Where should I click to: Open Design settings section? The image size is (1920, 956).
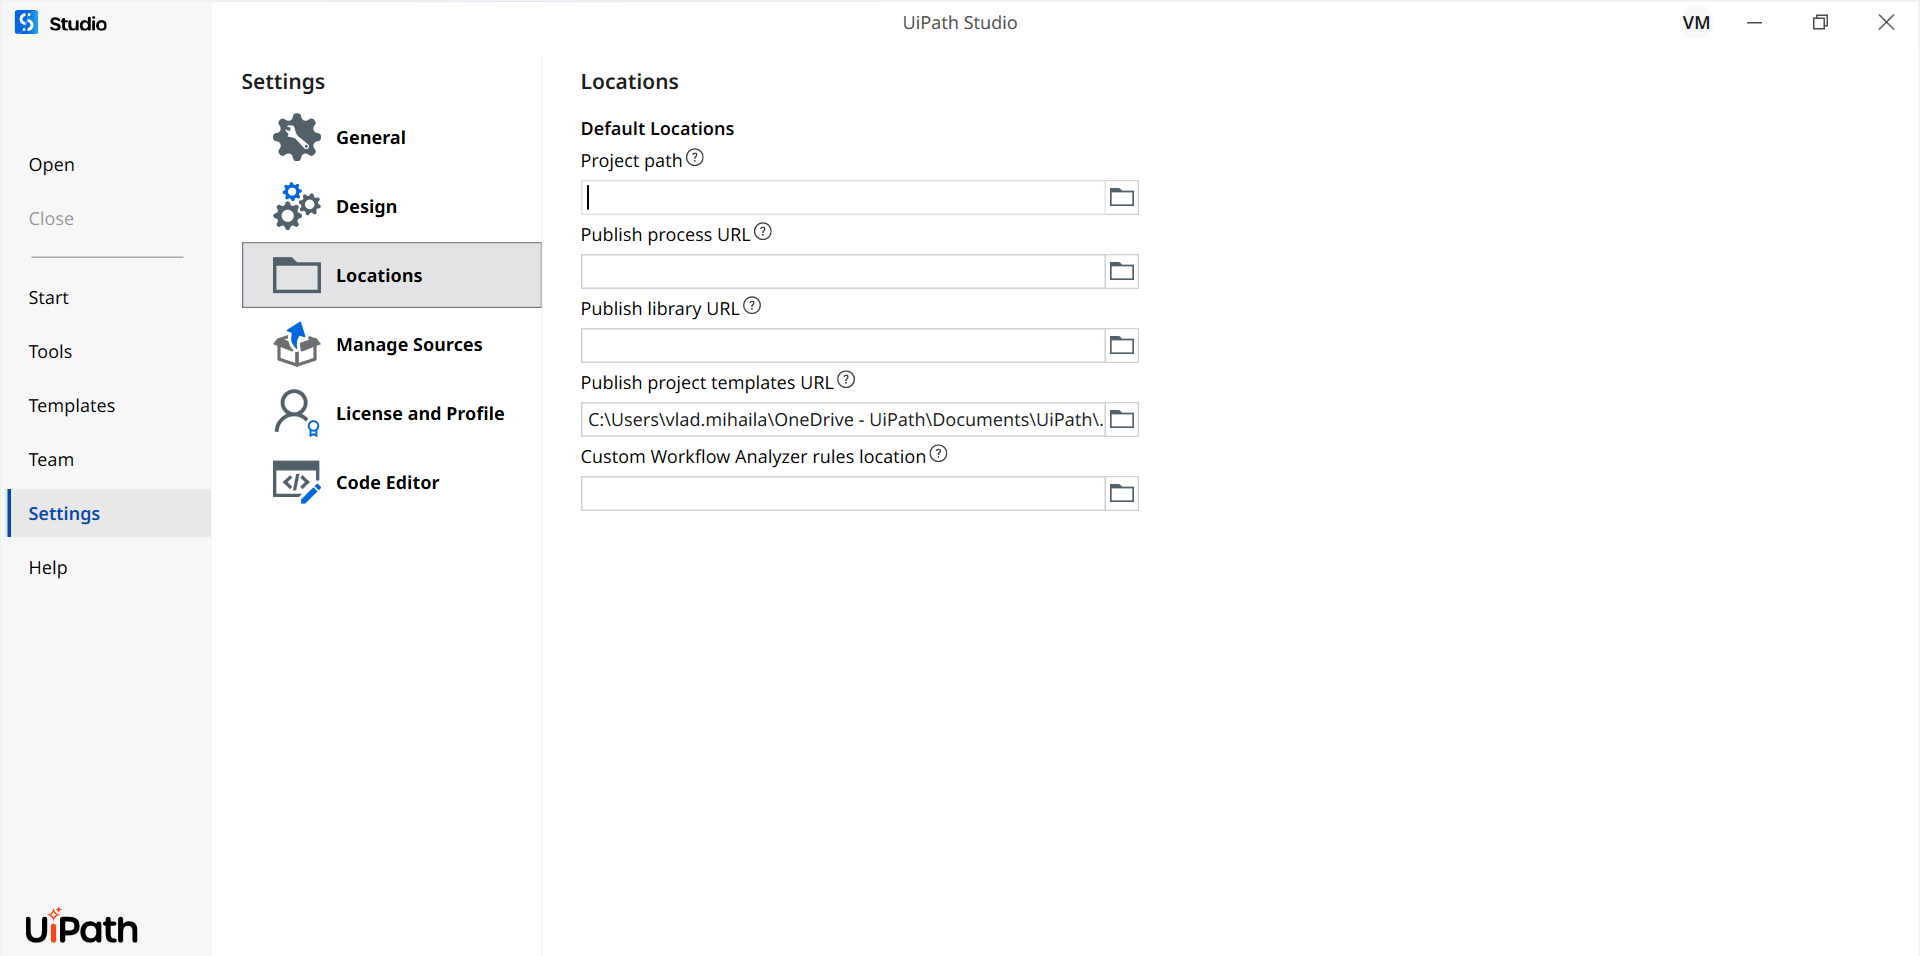point(366,207)
